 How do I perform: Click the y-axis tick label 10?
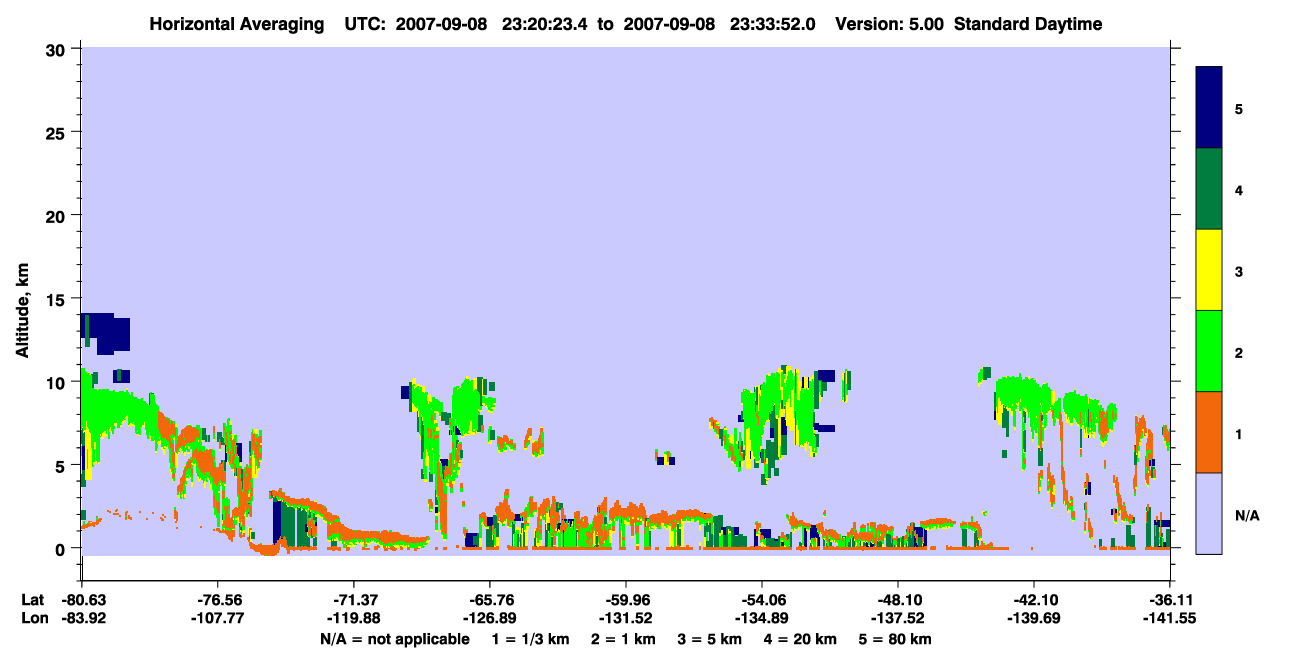click(x=58, y=382)
